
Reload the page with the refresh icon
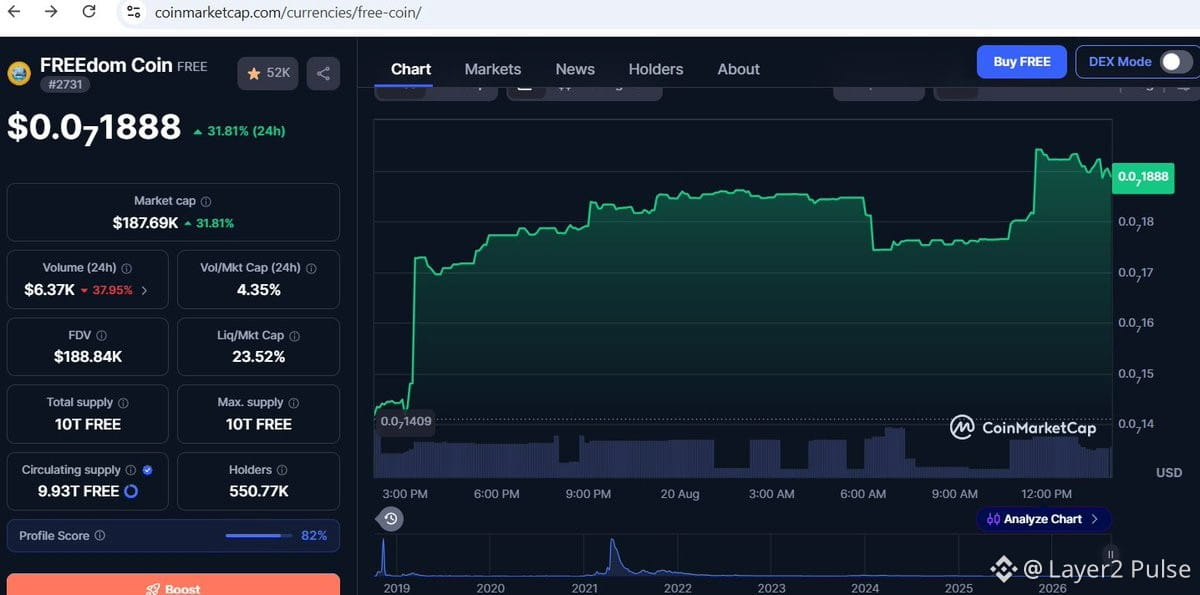click(89, 12)
